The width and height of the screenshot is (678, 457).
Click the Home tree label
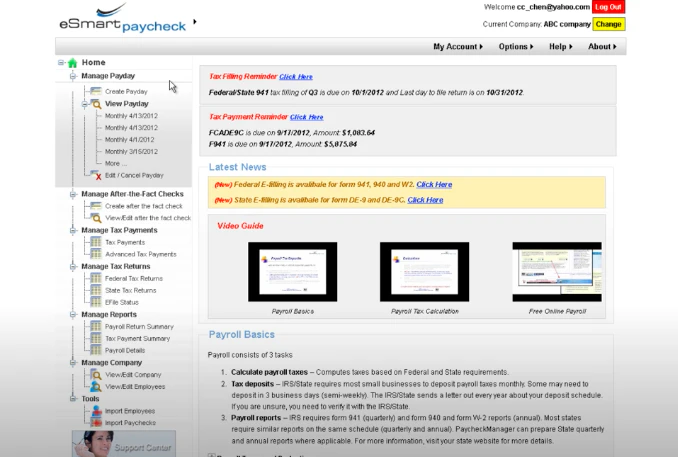point(93,63)
